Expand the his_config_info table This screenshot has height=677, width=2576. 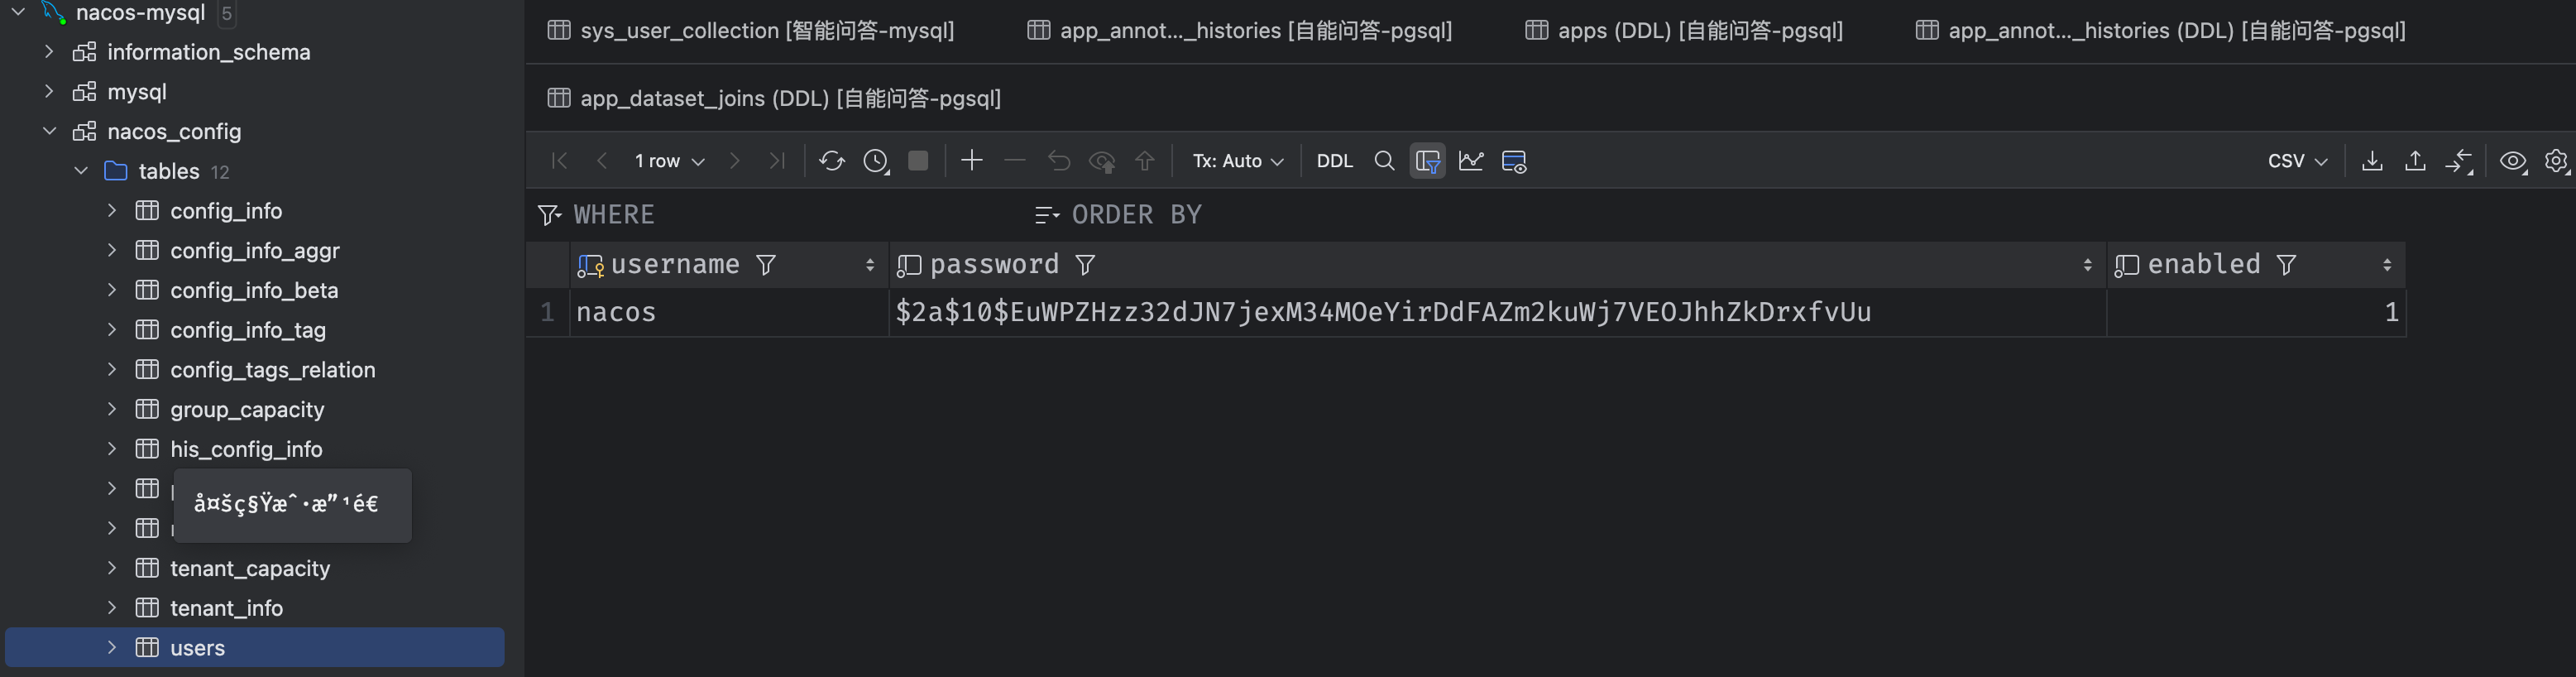[112, 449]
